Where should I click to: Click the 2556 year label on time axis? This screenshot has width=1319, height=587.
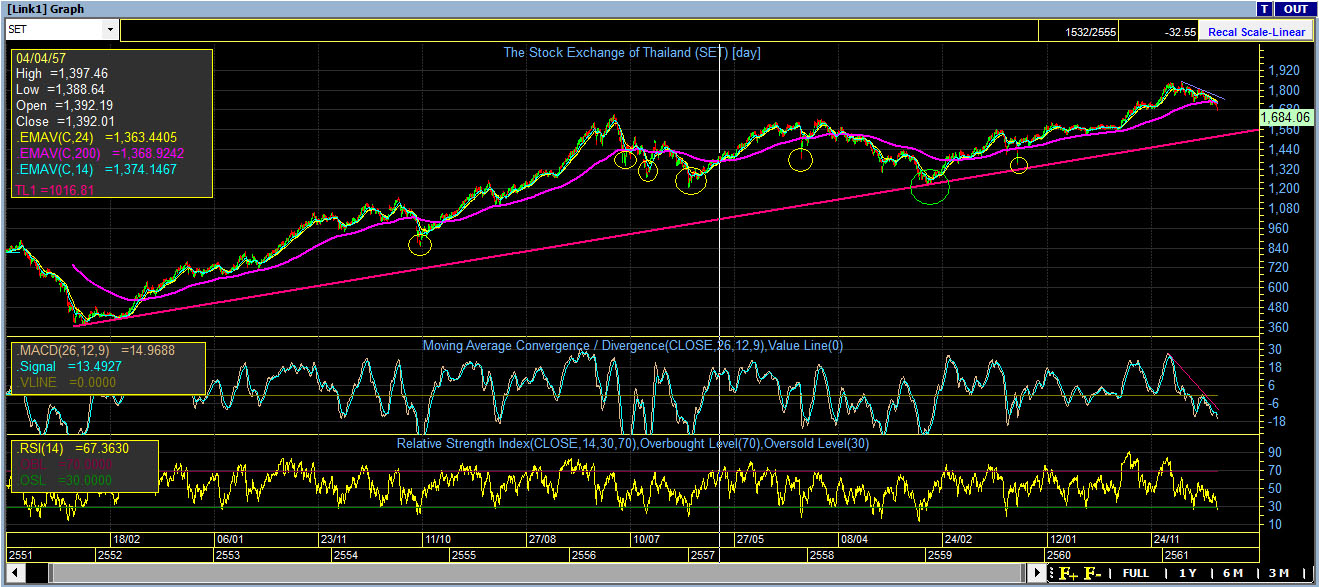click(584, 555)
